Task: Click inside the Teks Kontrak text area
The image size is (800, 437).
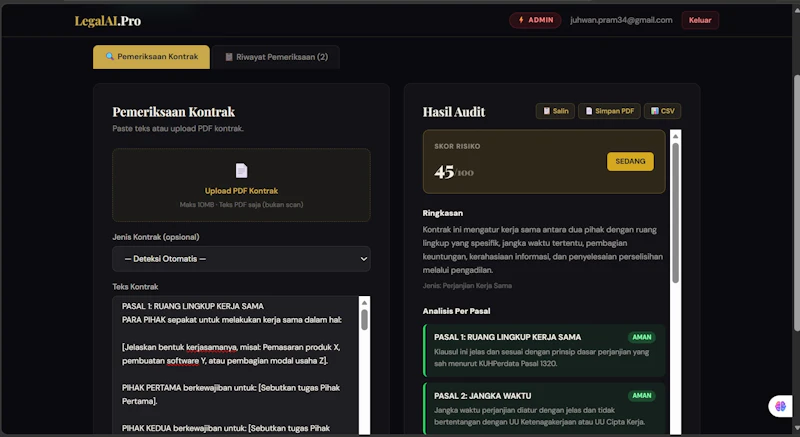Action: (x=236, y=365)
